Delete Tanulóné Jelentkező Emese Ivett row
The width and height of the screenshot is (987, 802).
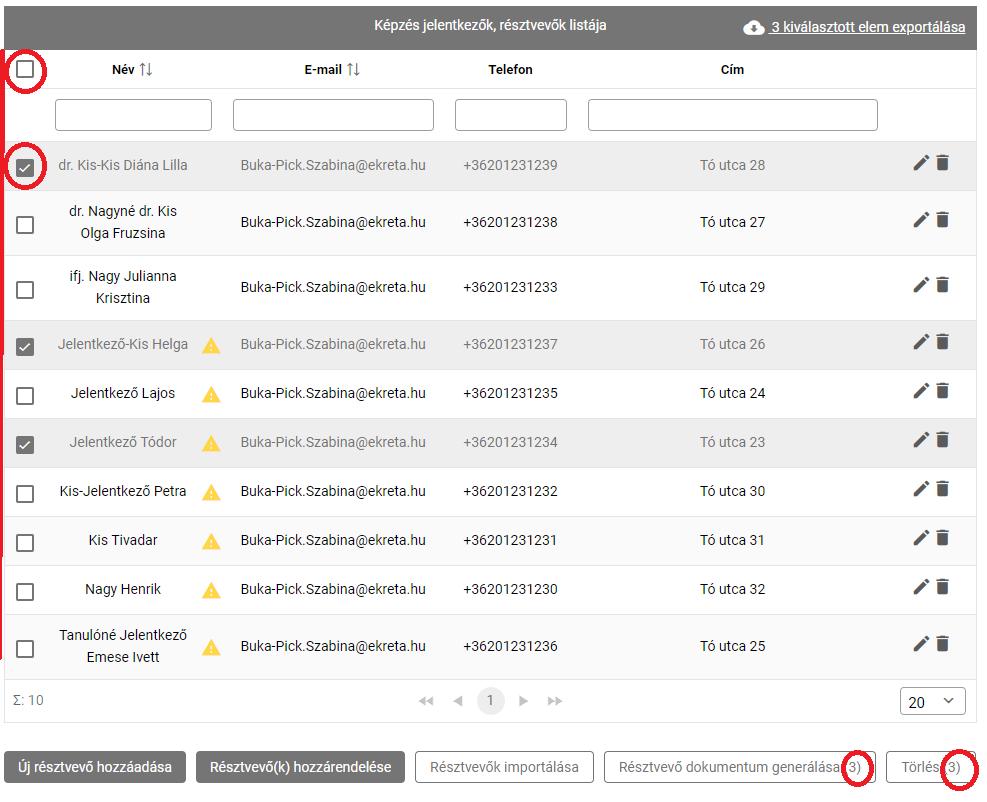(x=942, y=643)
